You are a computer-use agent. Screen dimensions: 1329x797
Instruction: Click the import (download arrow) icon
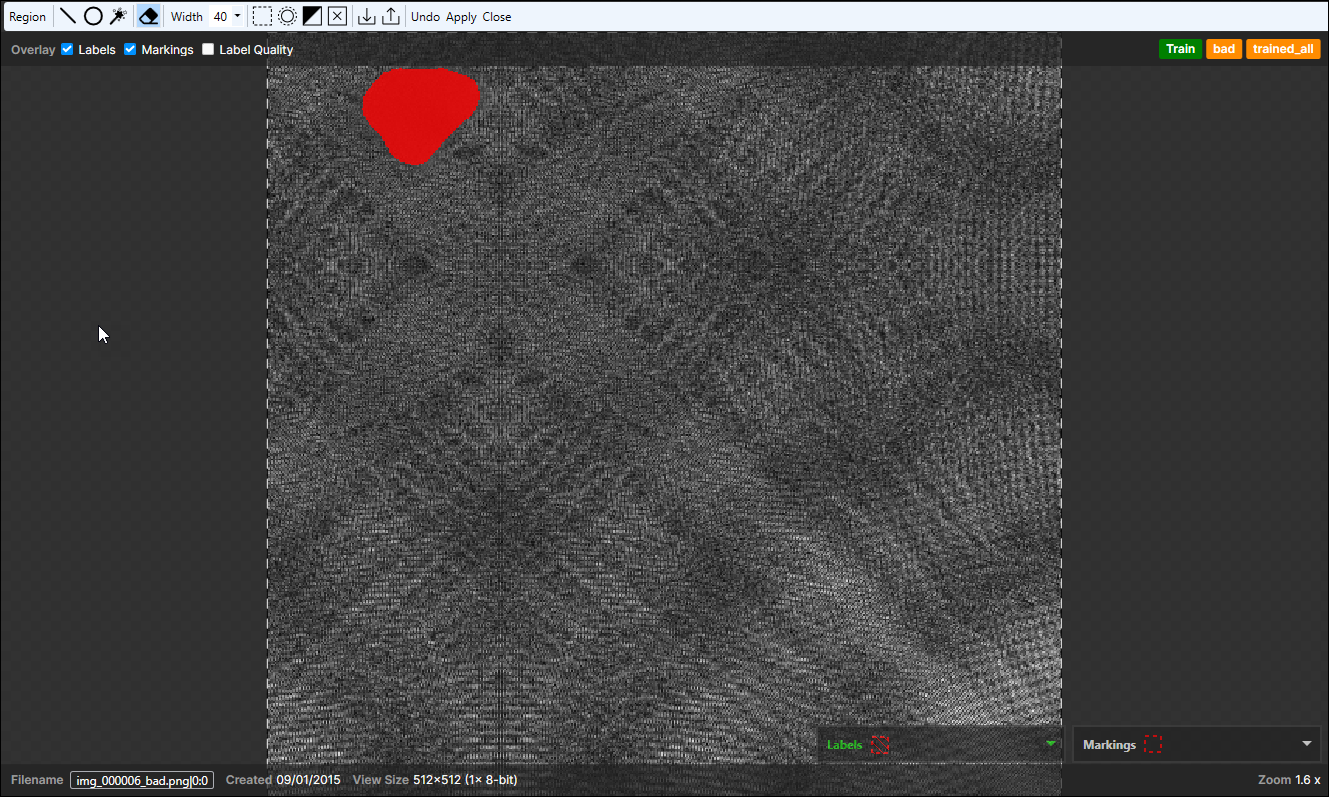point(367,16)
